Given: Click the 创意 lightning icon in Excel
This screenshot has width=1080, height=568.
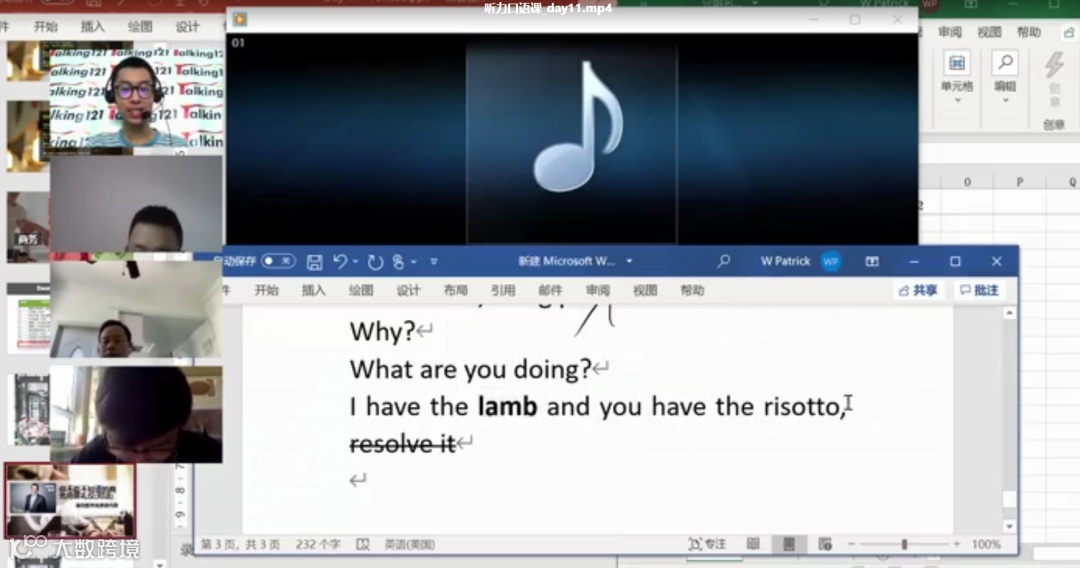Looking at the screenshot, I should (1054, 64).
